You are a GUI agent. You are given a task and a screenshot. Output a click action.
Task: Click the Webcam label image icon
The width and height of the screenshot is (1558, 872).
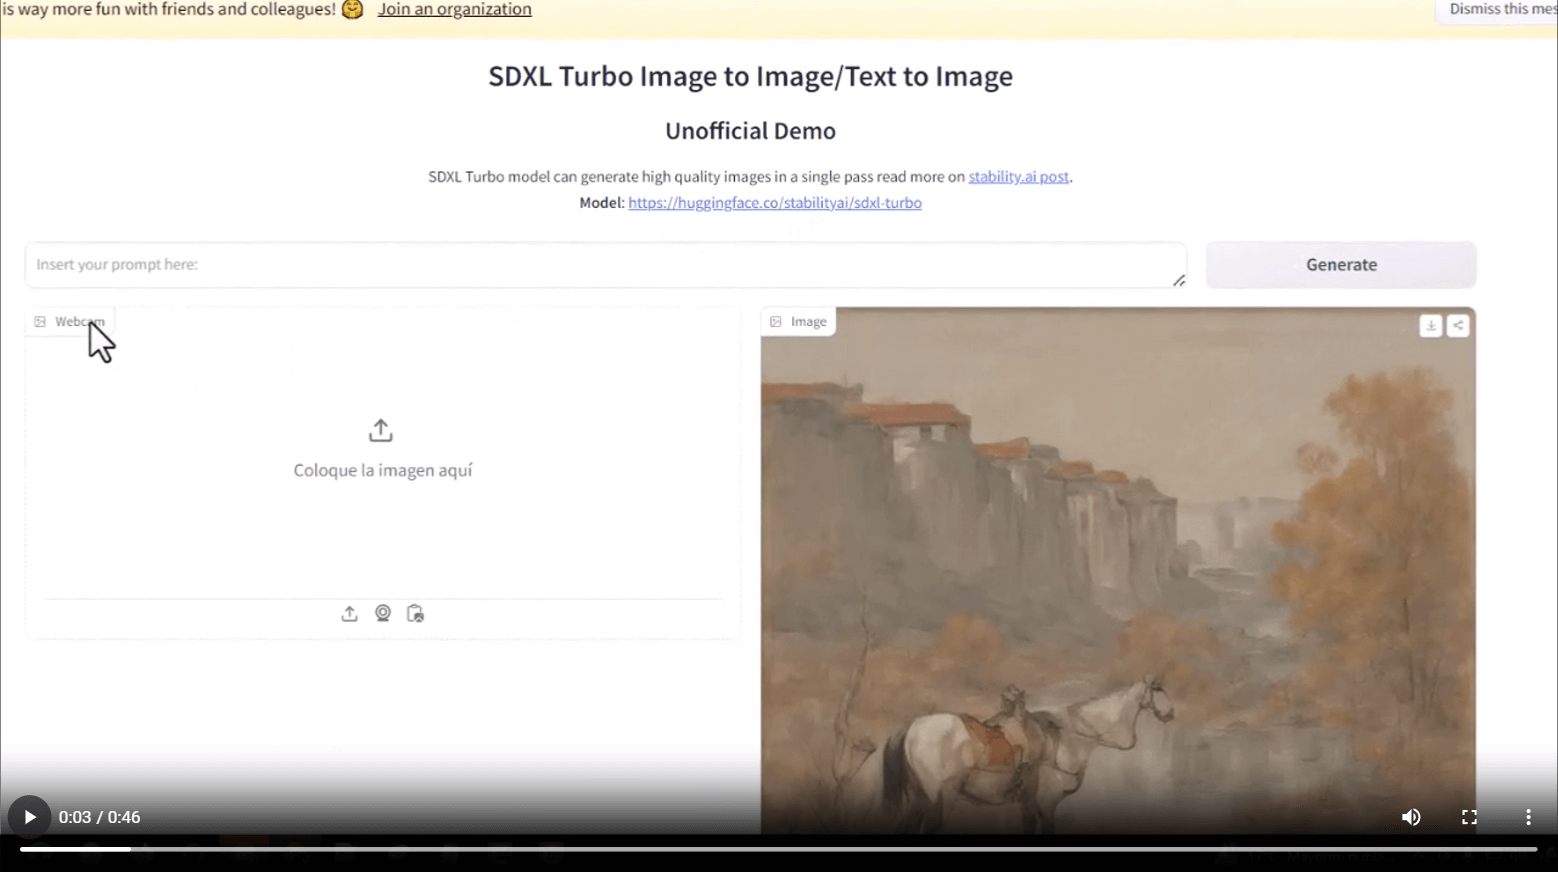pyautogui.click(x=40, y=322)
